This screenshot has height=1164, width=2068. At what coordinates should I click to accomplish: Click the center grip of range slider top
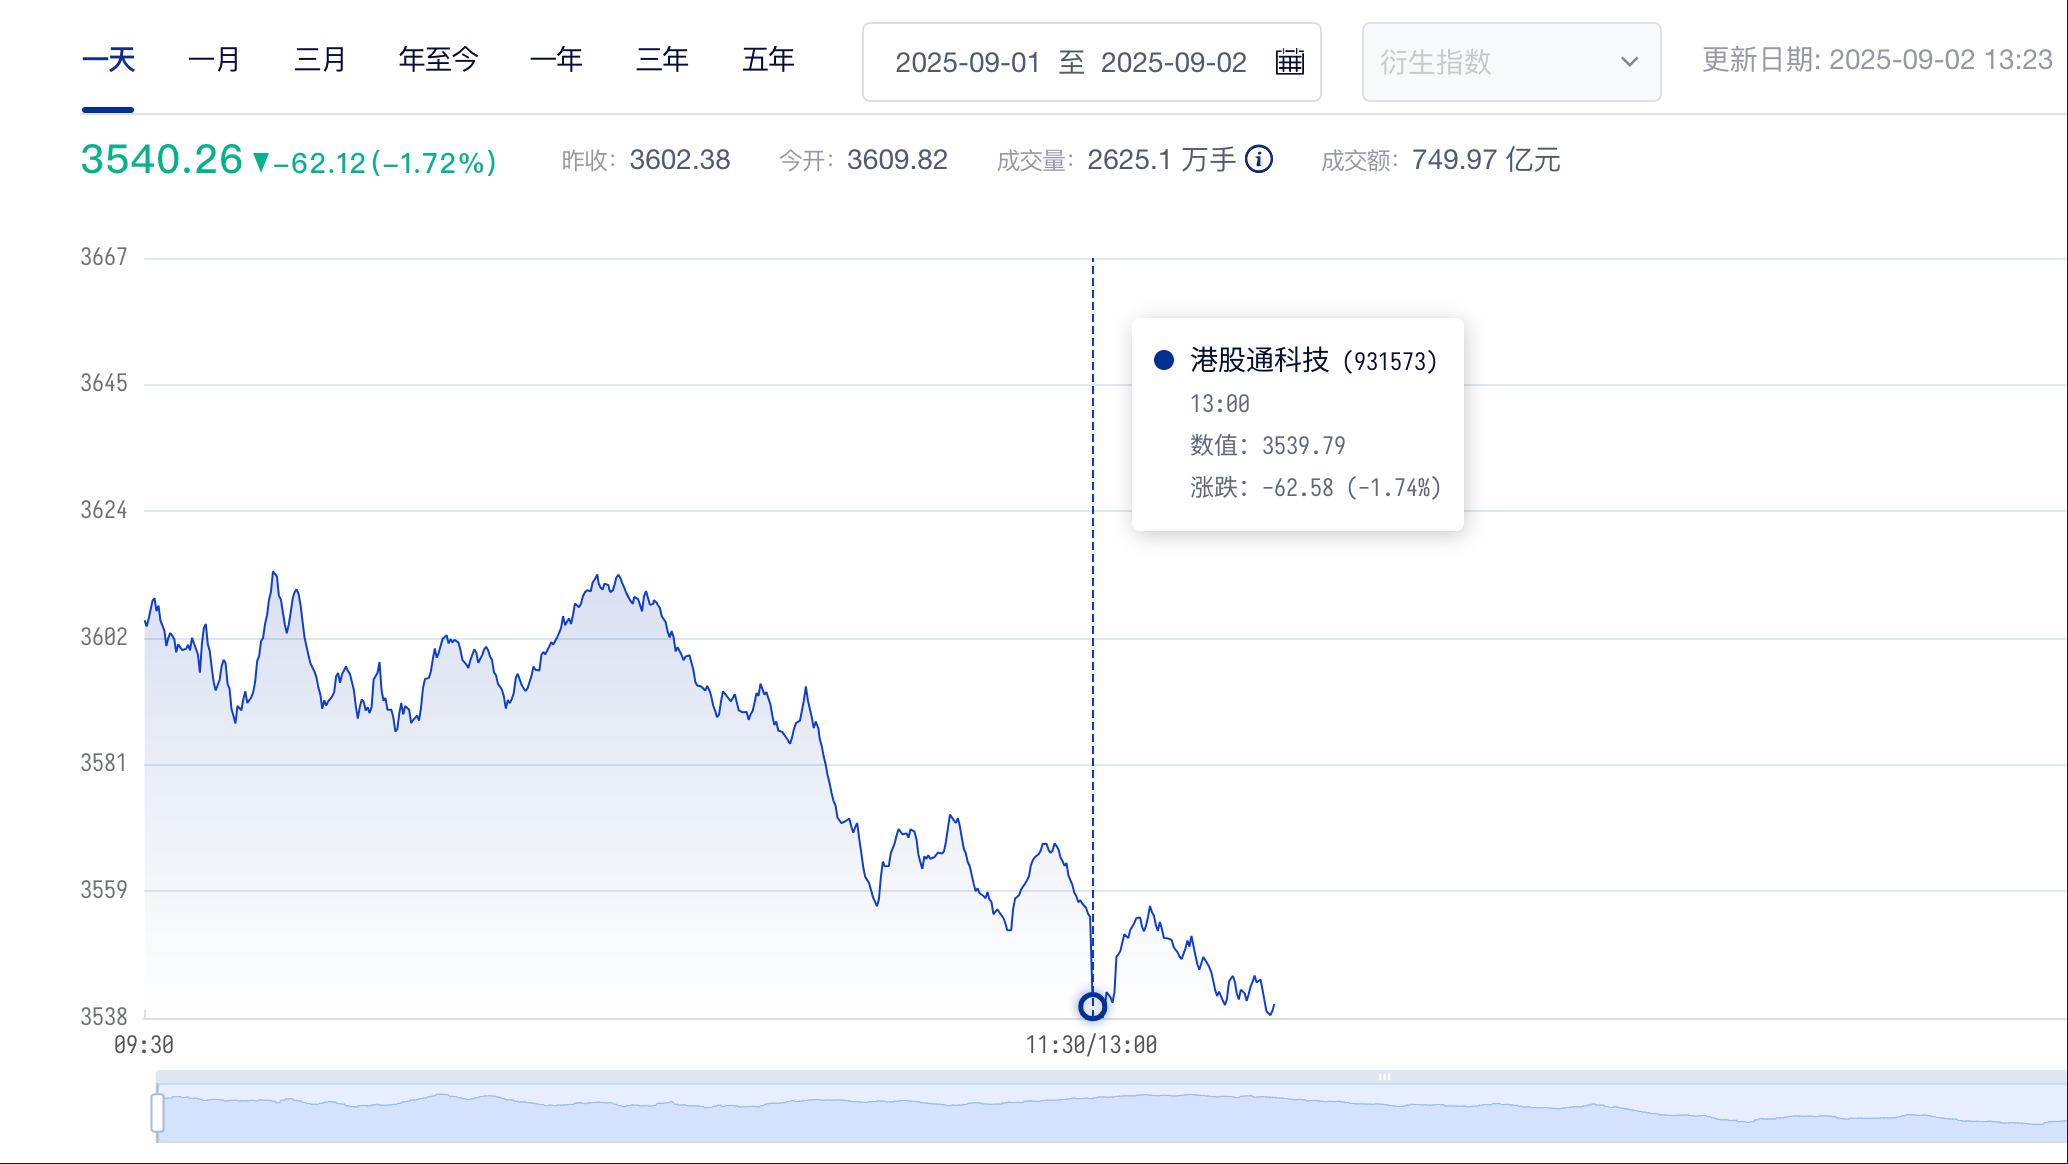[1384, 1077]
